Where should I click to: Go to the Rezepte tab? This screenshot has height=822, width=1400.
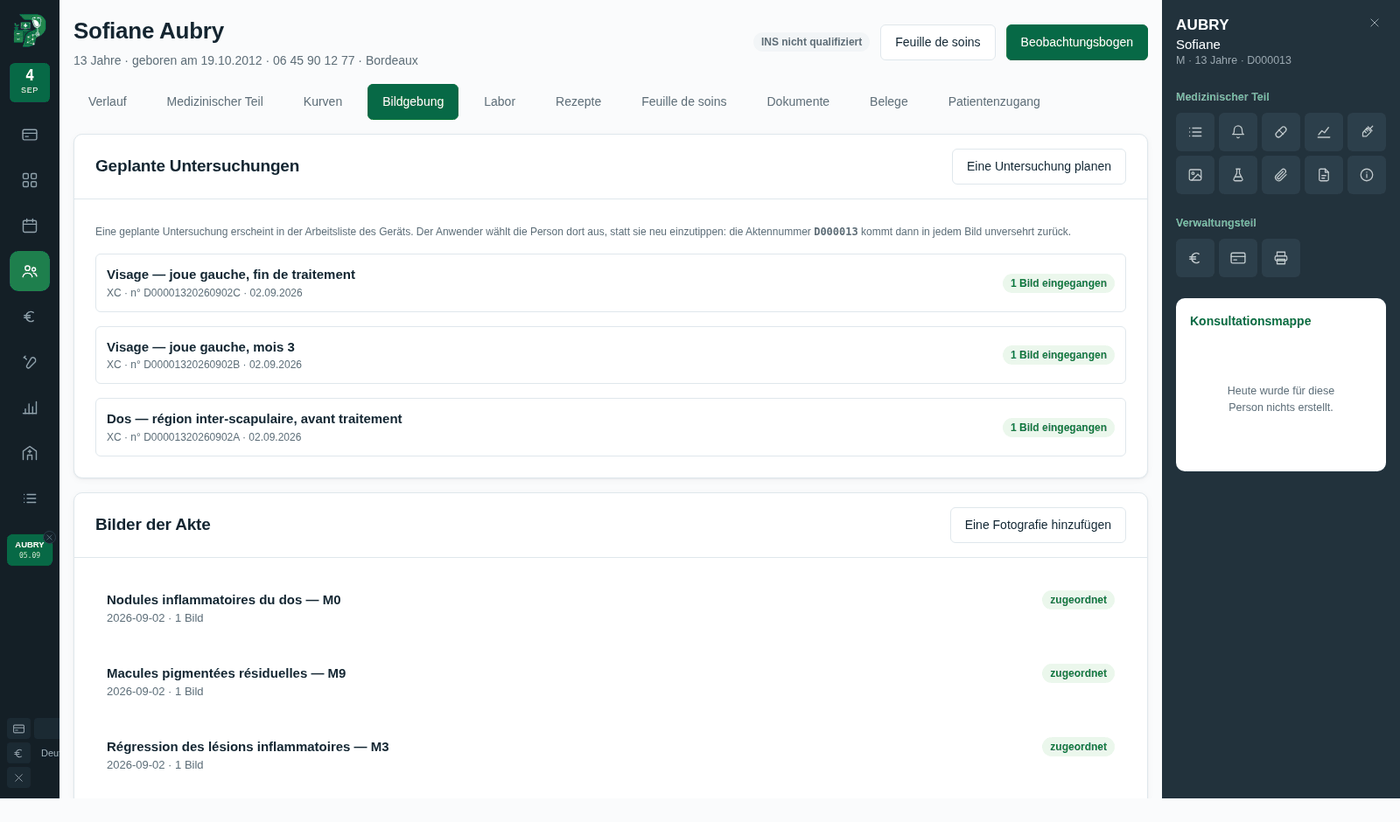(578, 102)
